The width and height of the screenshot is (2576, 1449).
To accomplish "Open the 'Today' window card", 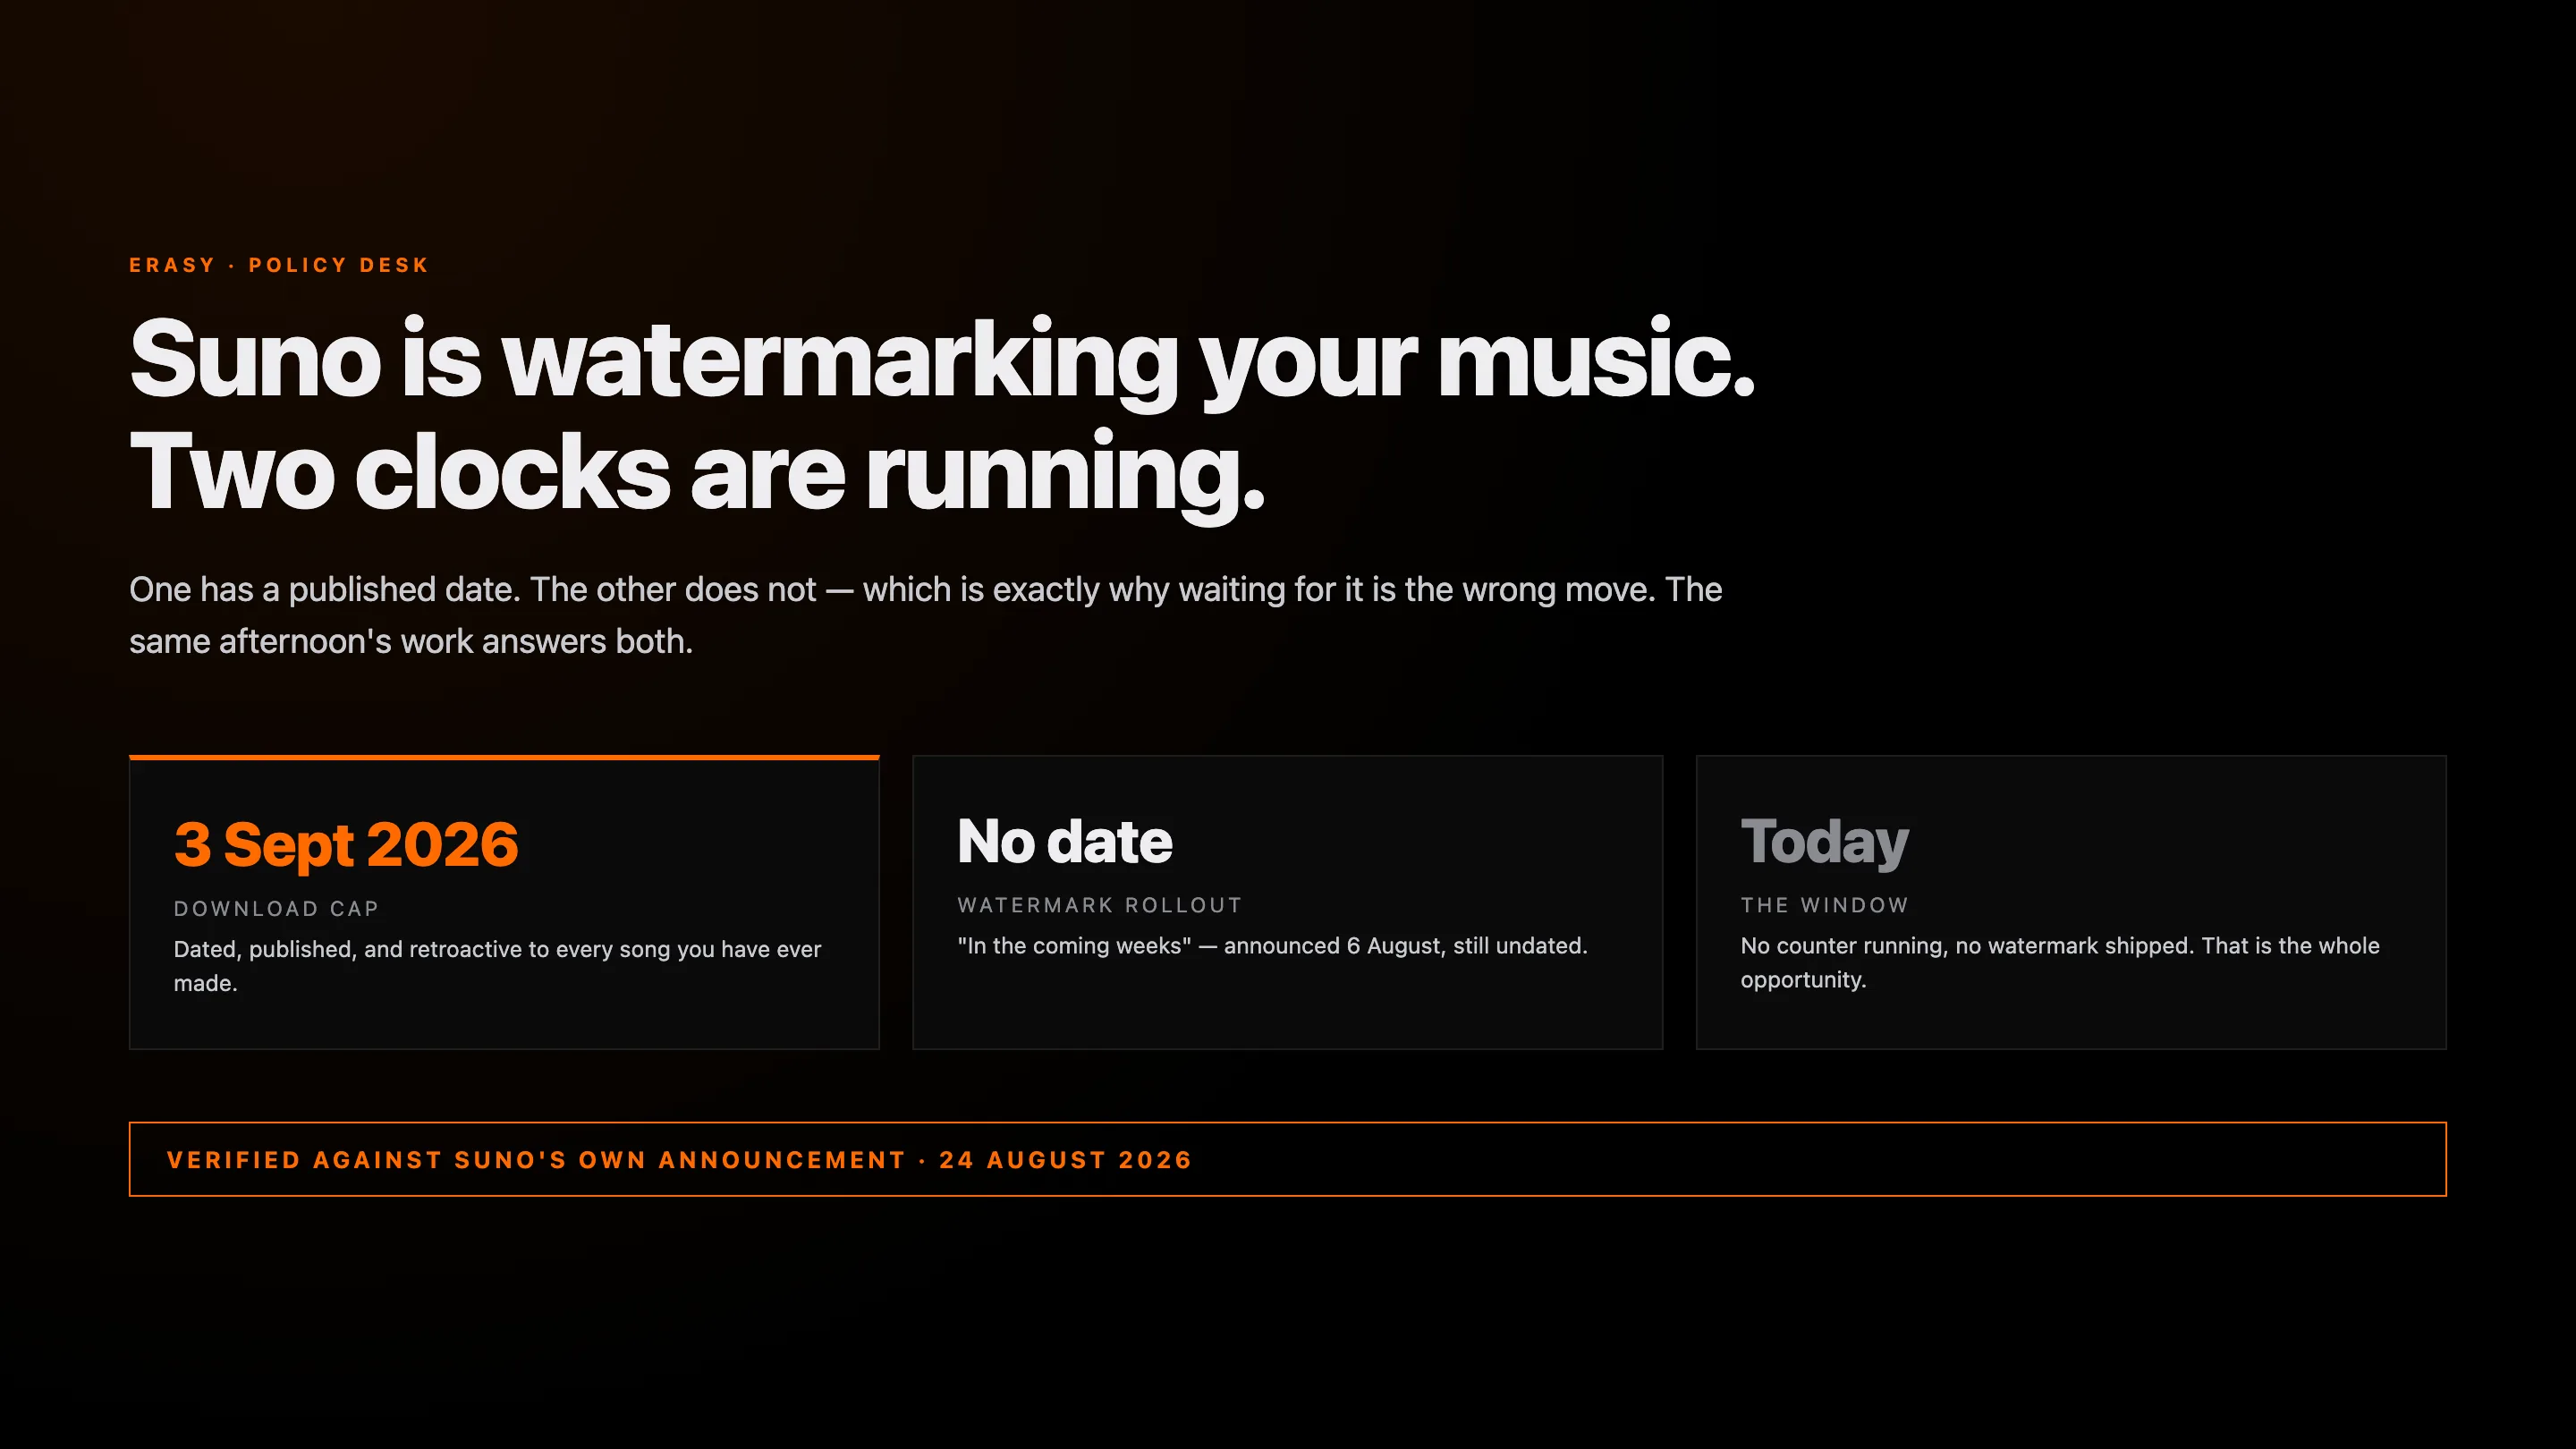I will pyautogui.click(x=2071, y=902).
